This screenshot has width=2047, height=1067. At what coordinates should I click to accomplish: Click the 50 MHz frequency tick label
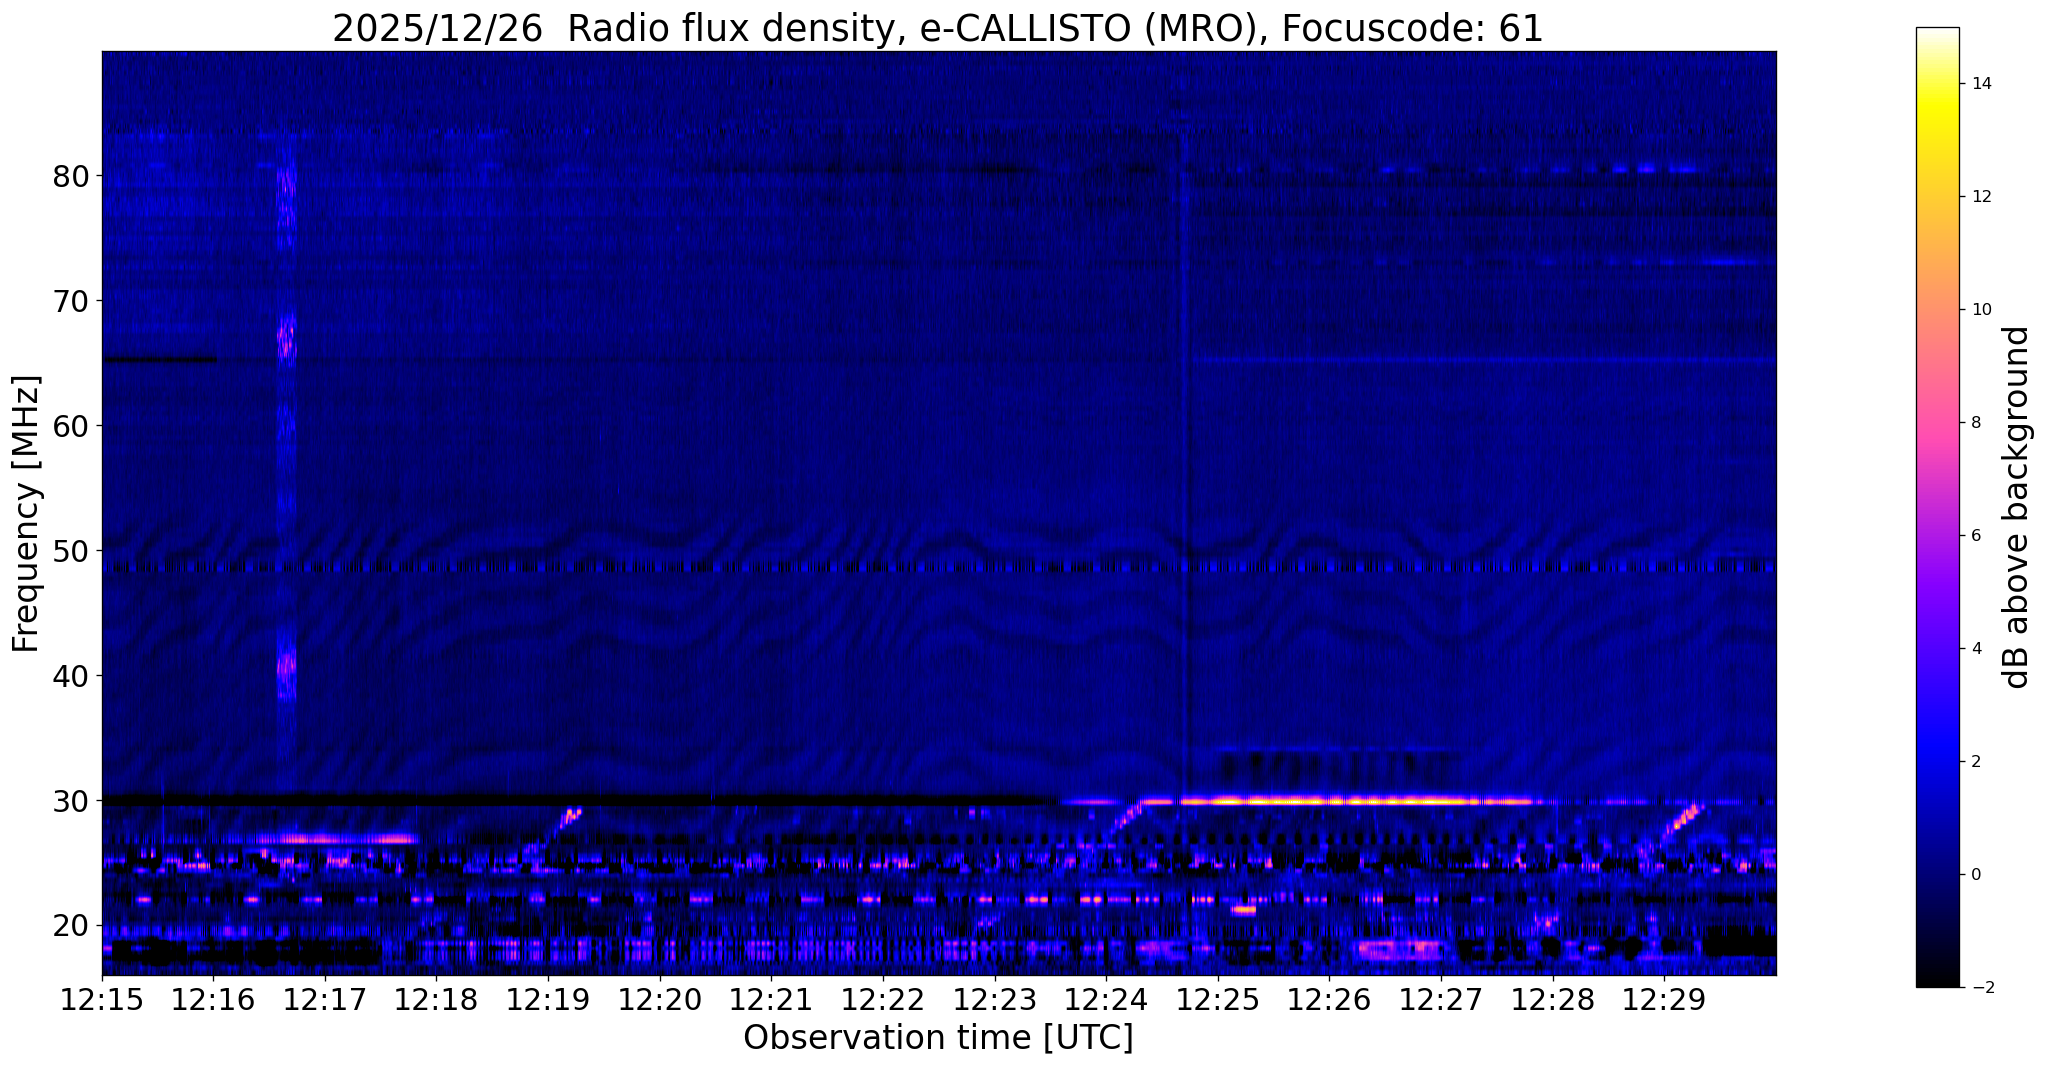pyautogui.click(x=70, y=551)
